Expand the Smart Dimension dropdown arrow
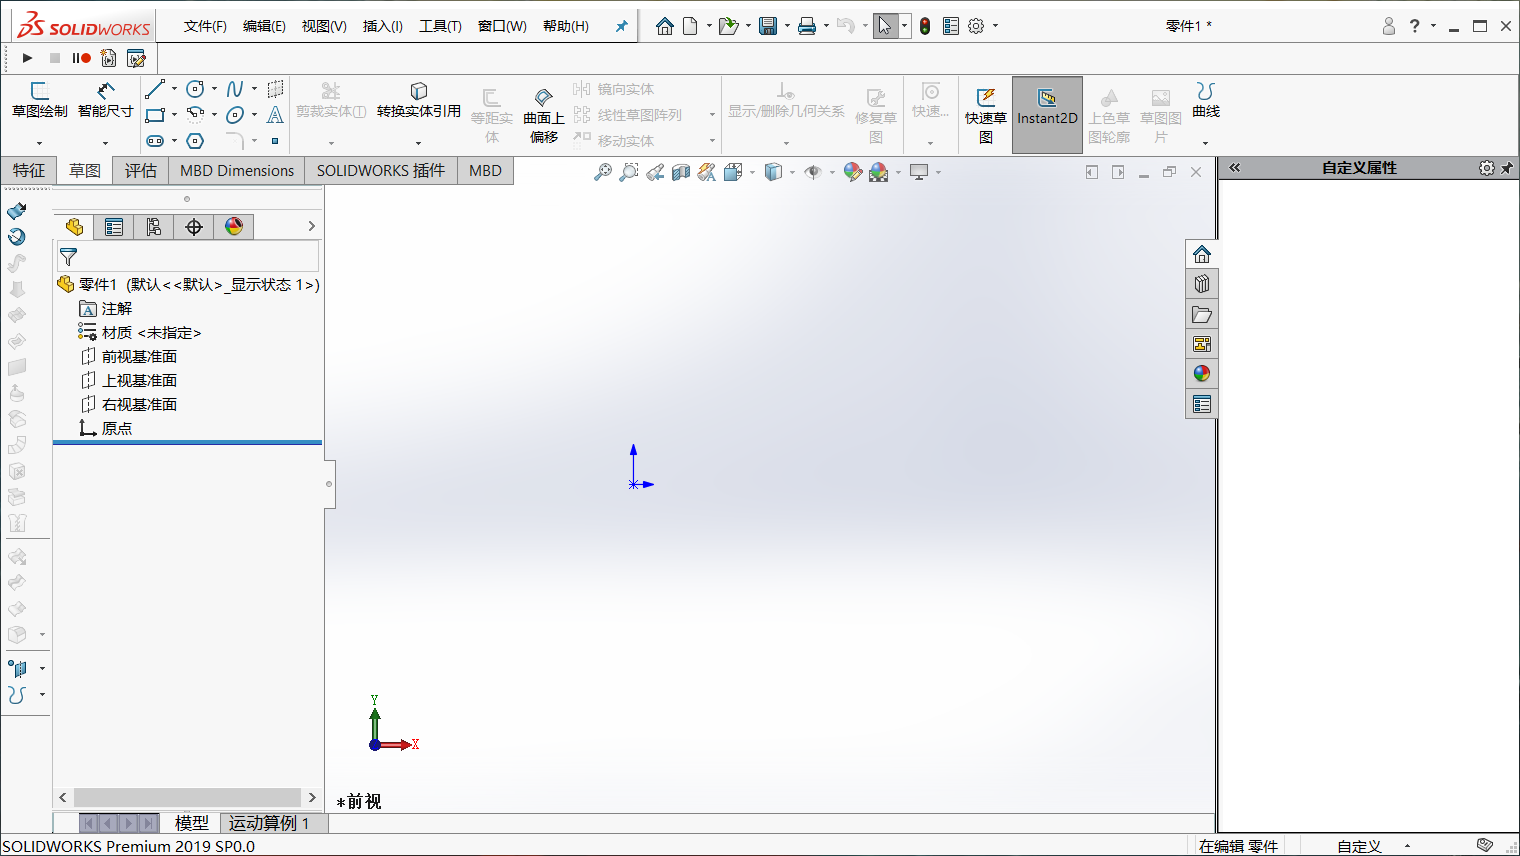This screenshot has width=1520, height=856. 105,143
